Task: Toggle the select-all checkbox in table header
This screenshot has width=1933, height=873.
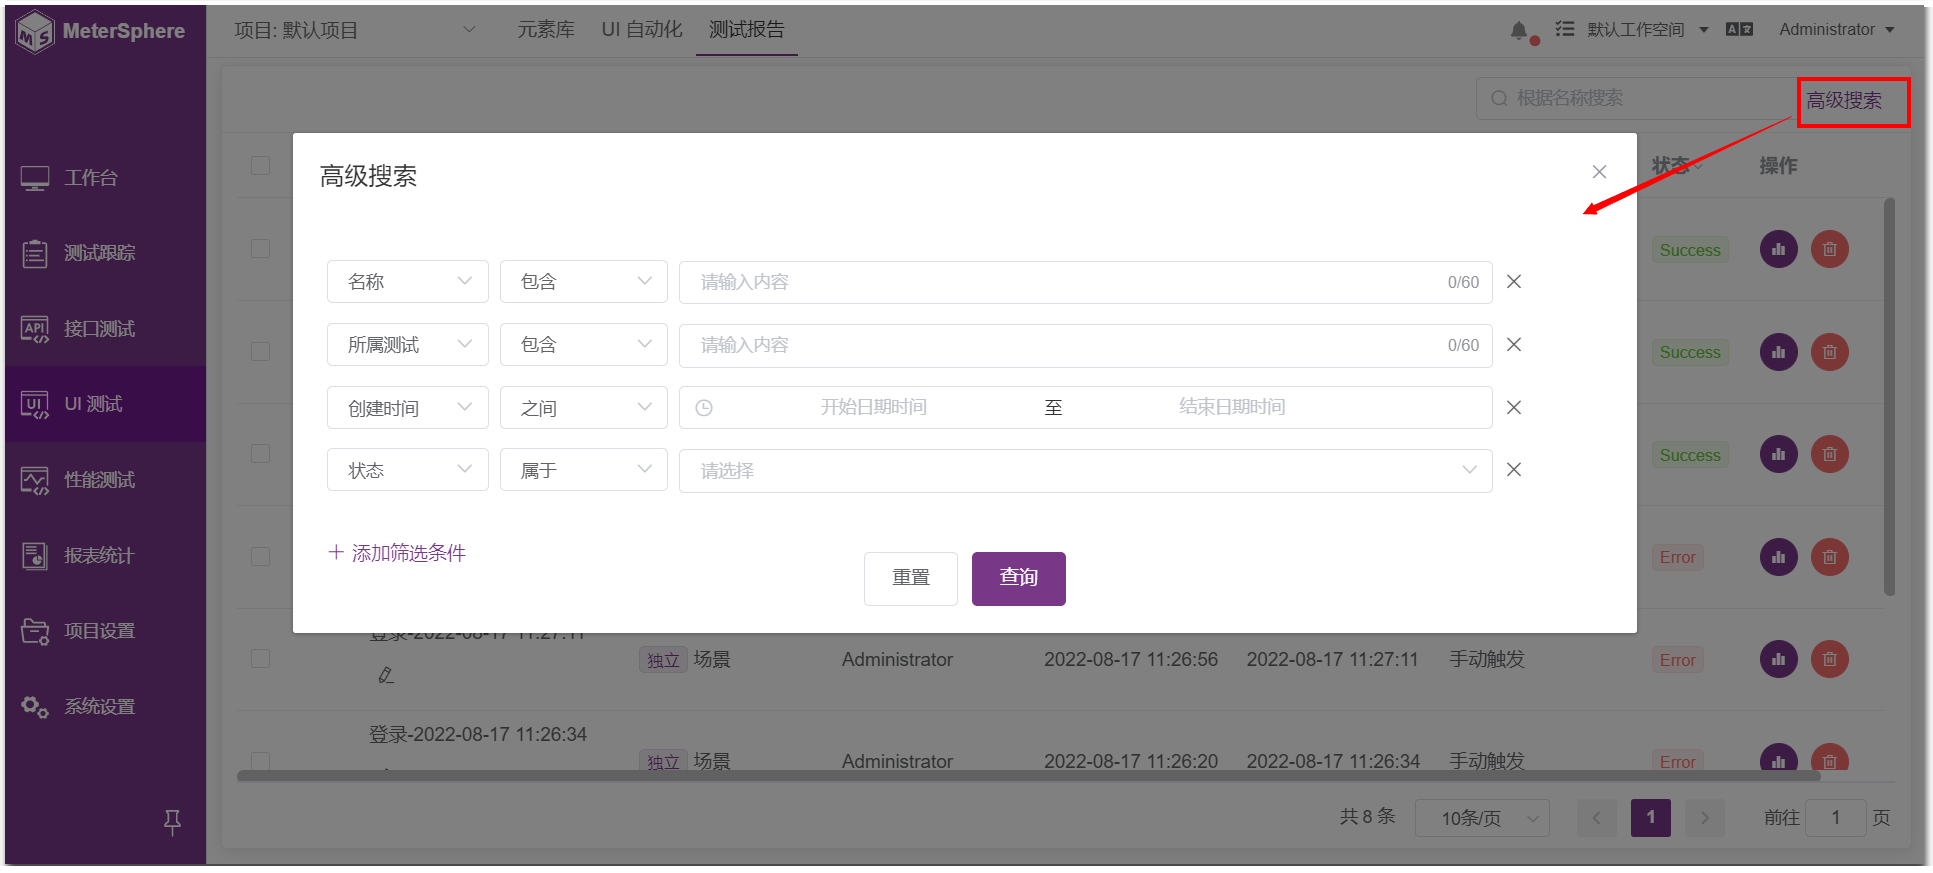Action: coord(260,165)
